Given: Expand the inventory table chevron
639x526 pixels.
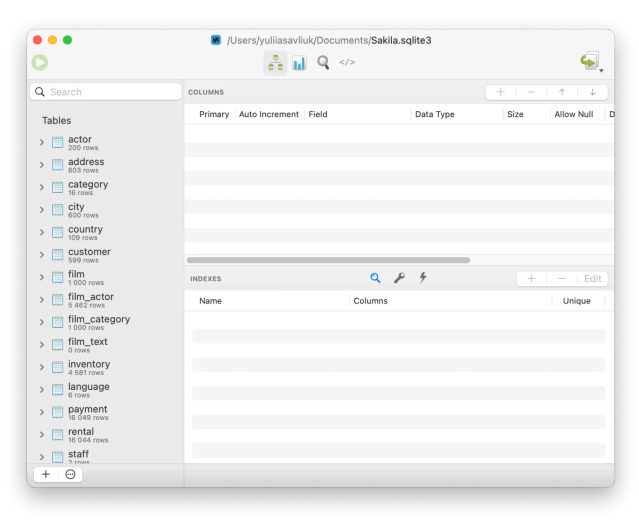Looking at the screenshot, I should pos(42,367).
